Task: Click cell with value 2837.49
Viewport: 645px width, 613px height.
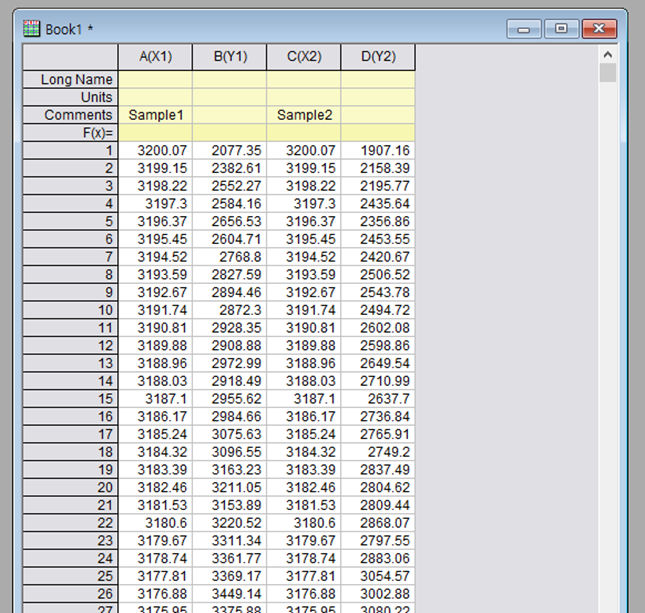Action: click(378, 469)
